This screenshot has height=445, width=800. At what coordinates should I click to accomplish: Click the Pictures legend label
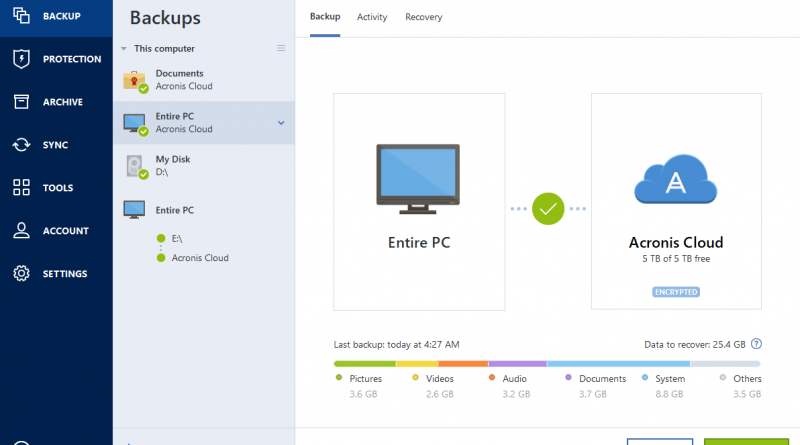coord(365,379)
